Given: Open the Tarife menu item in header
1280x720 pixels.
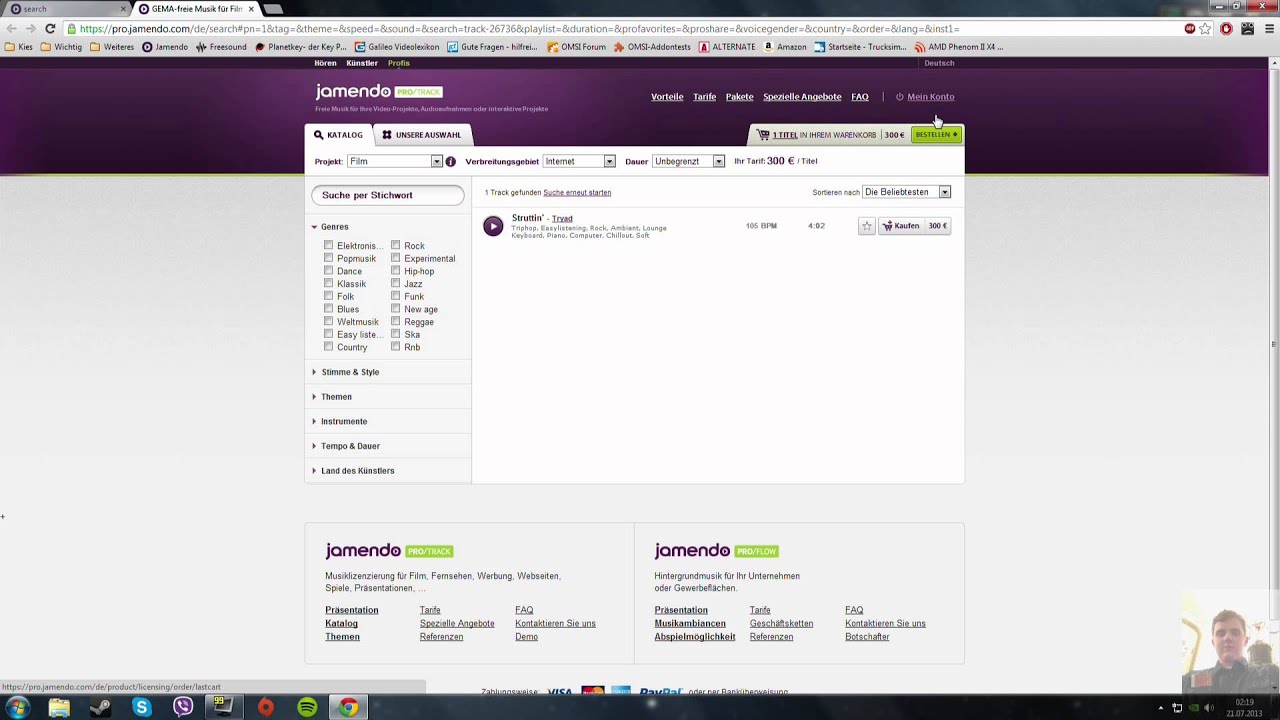Looking at the screenshot, I should click(705, 97).
